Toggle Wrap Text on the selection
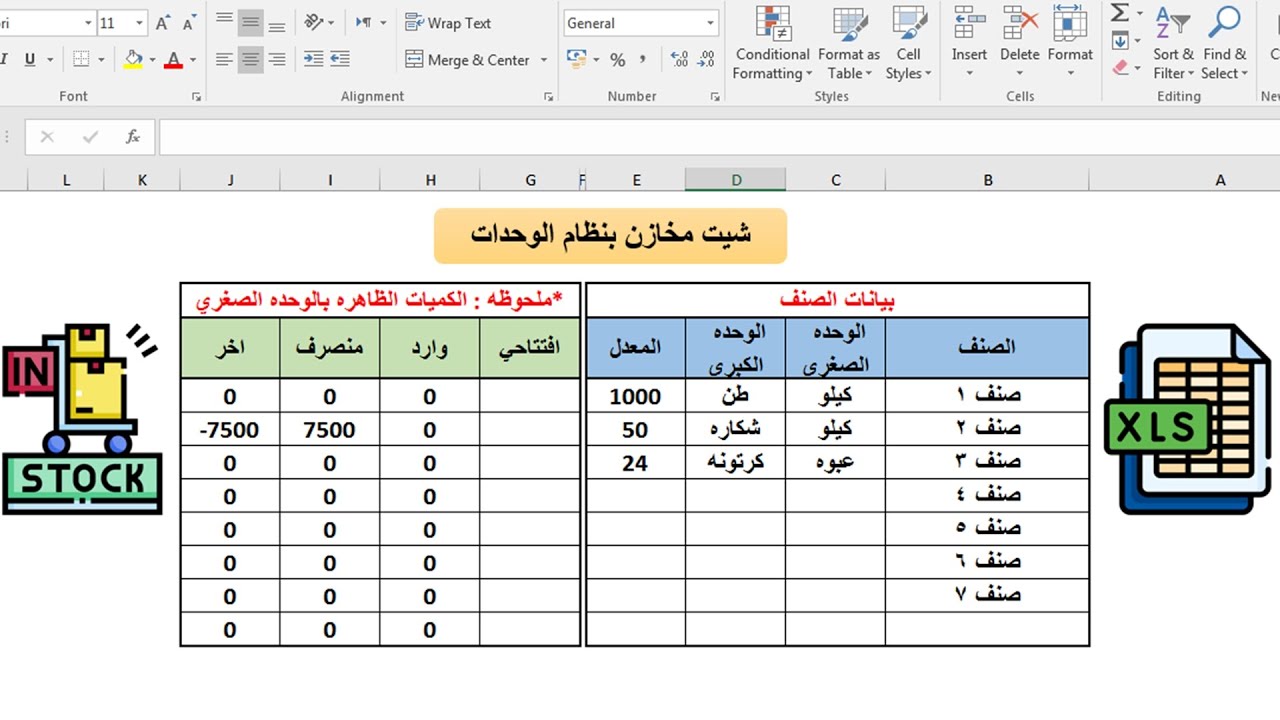The image size is (1280, 720). coord(448,22)
